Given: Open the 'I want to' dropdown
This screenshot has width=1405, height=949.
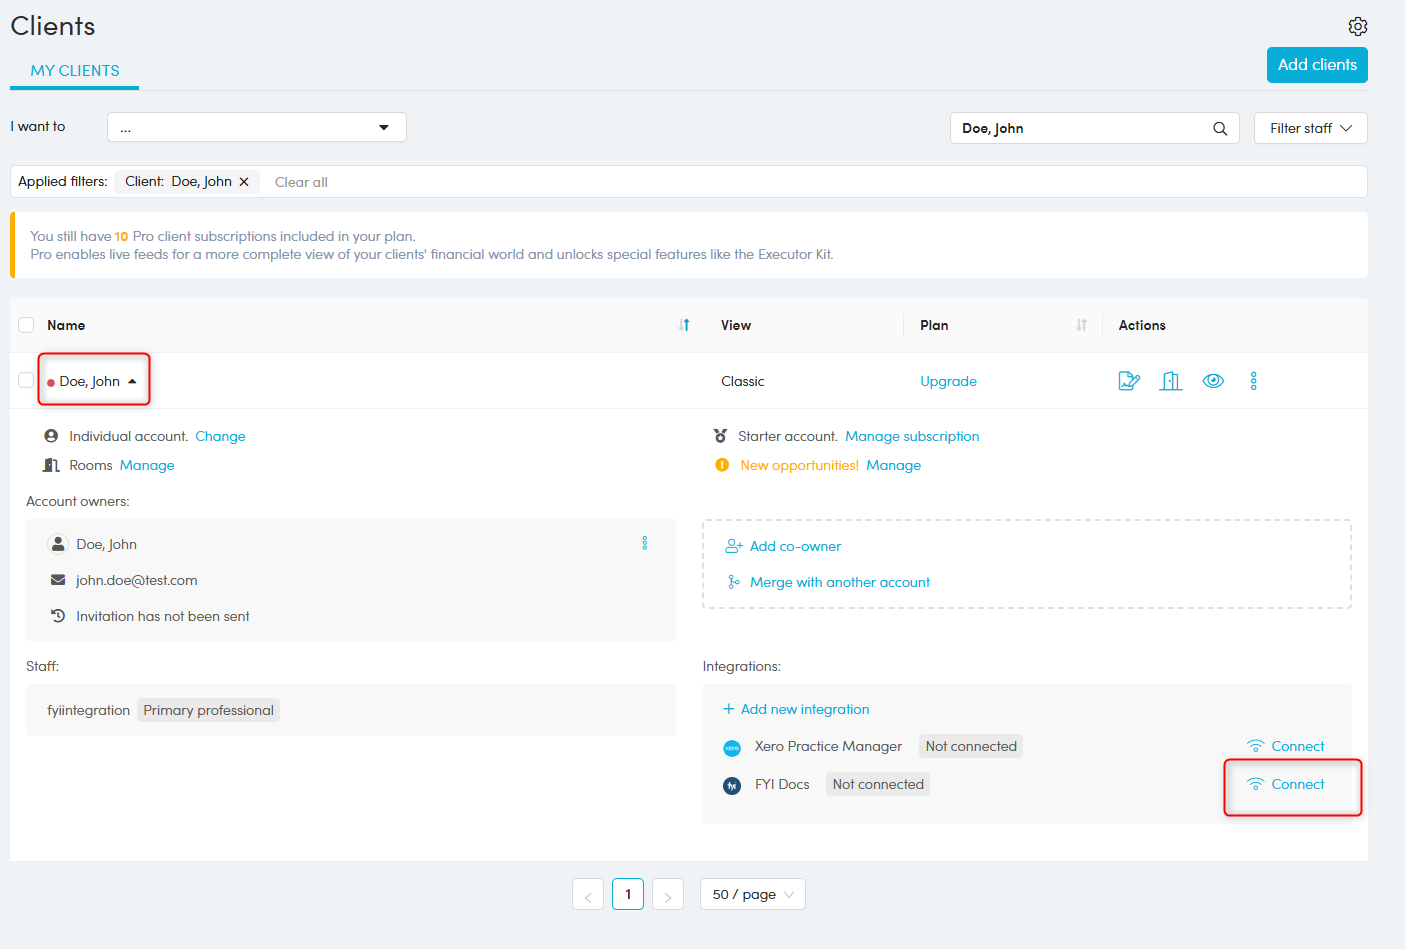Looking at the screenshot, I should point(256,127).
